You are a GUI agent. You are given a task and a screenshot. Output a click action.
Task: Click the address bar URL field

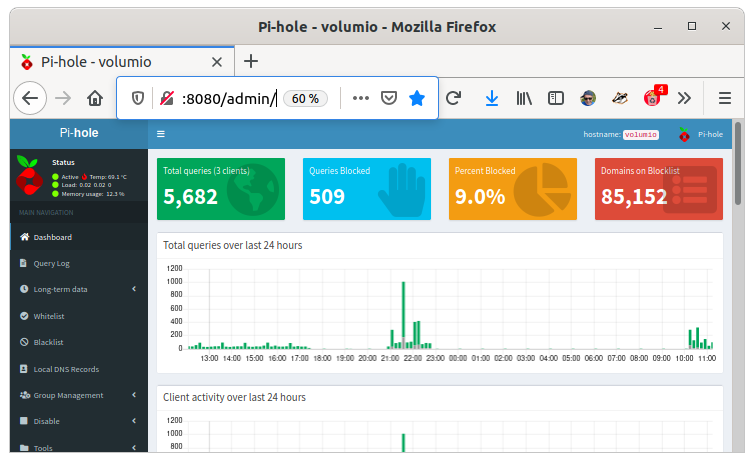tap(229, 99)
